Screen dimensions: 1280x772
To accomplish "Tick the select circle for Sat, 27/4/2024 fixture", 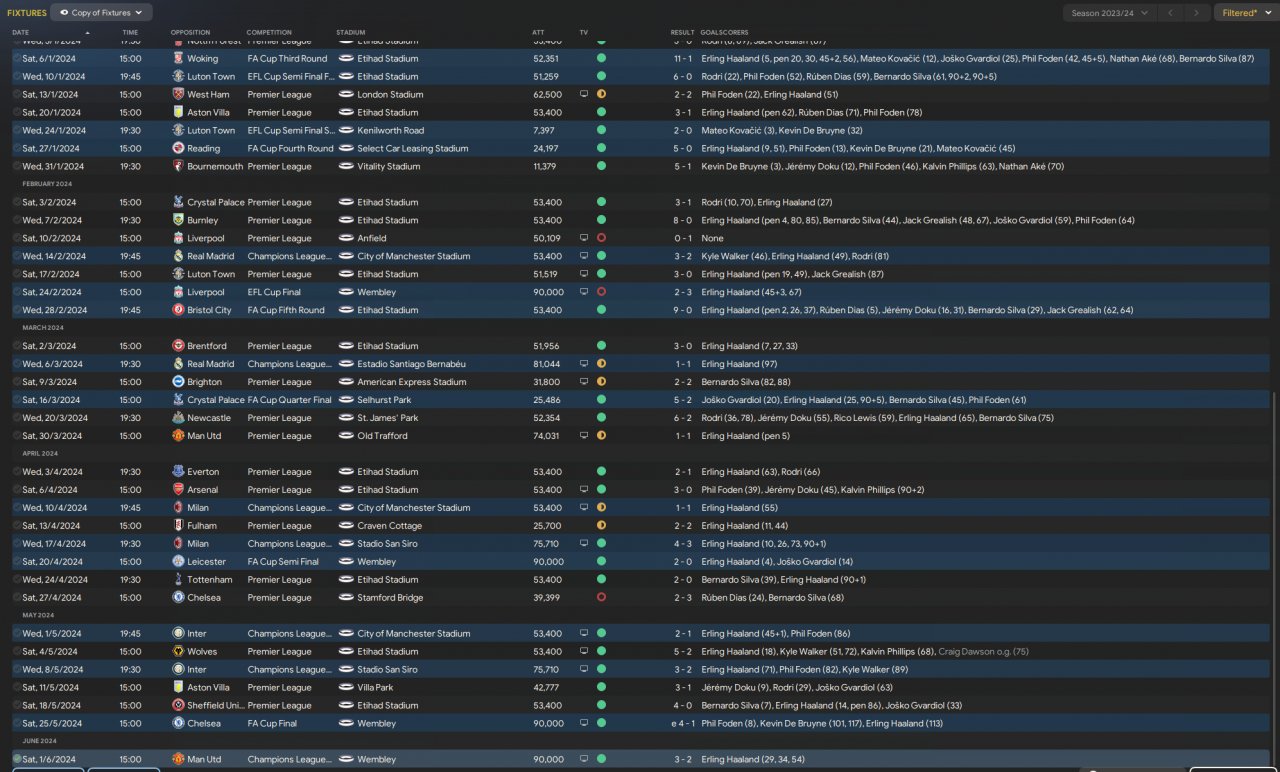I will point(17,599).
